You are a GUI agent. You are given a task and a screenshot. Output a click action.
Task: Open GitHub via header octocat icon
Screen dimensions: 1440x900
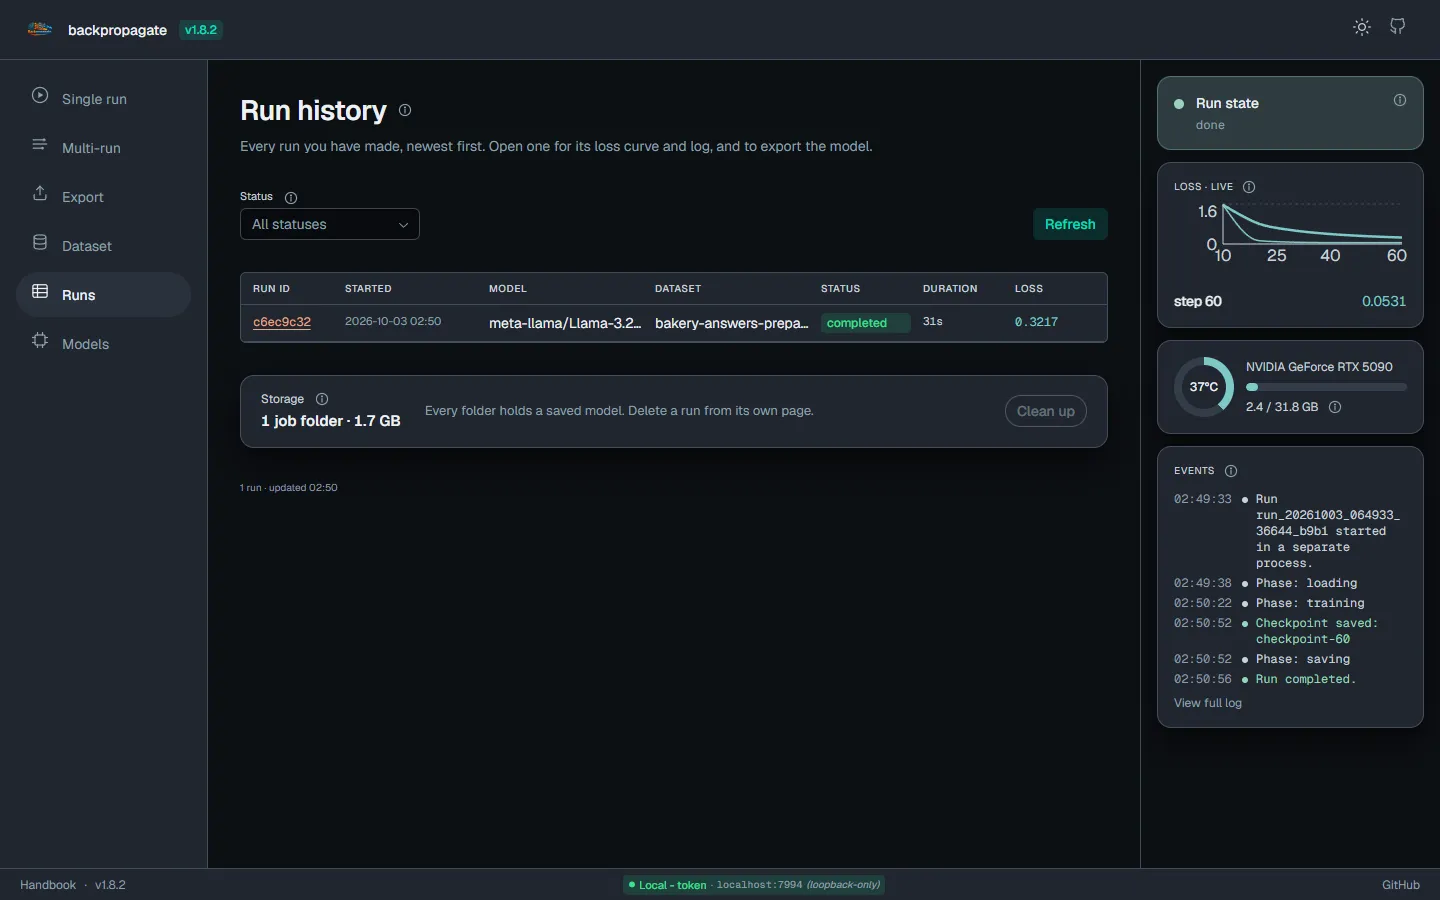coord(1398,27)
